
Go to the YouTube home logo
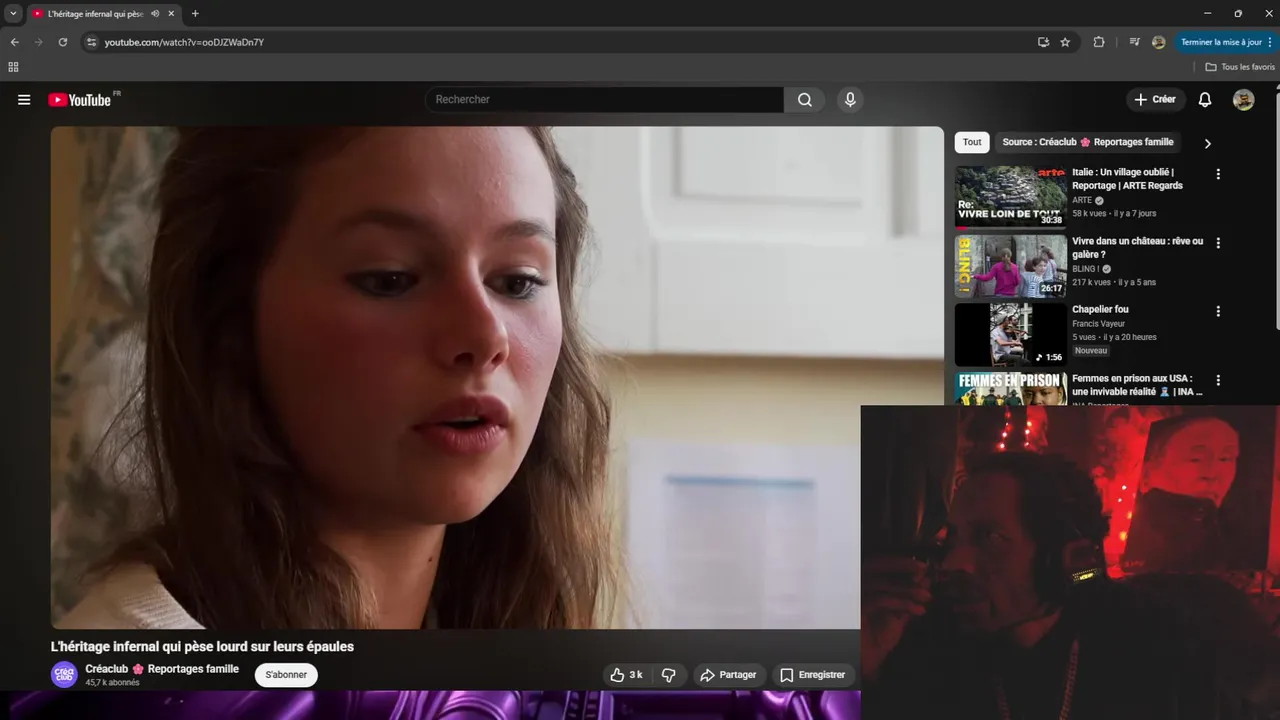(80, 100)
